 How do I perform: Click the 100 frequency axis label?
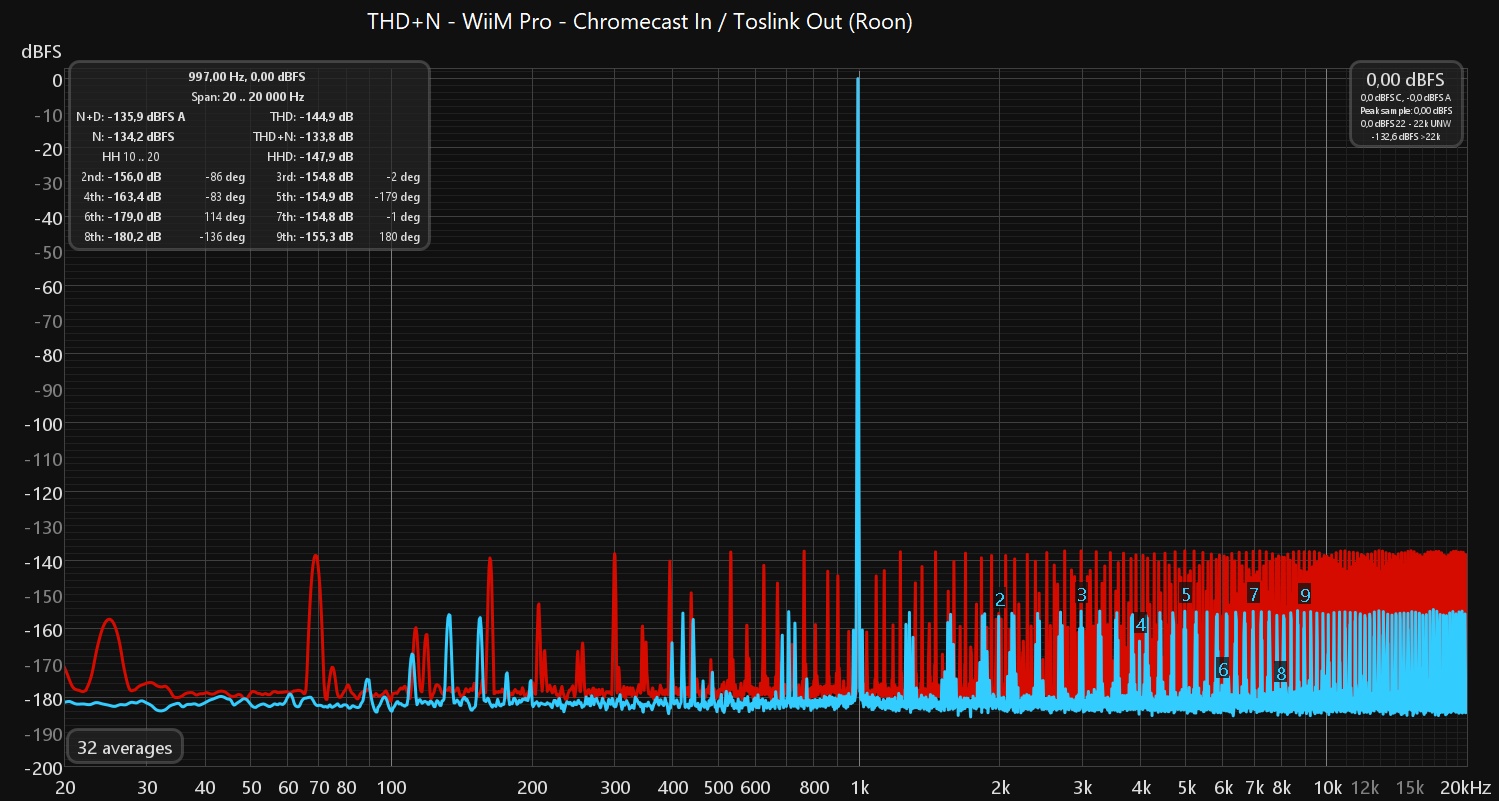390,787
